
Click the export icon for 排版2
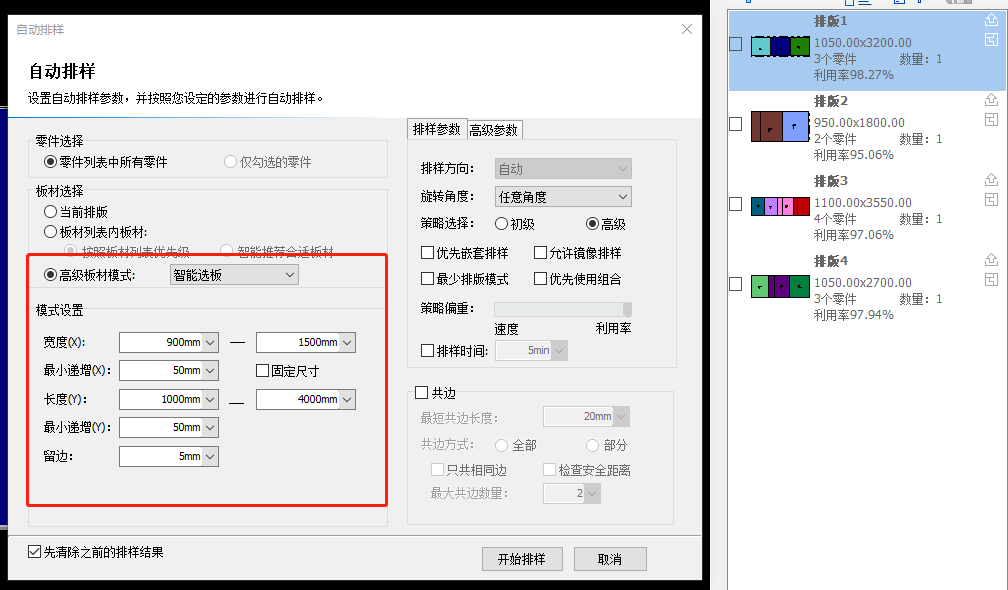(x=991, y=100)
